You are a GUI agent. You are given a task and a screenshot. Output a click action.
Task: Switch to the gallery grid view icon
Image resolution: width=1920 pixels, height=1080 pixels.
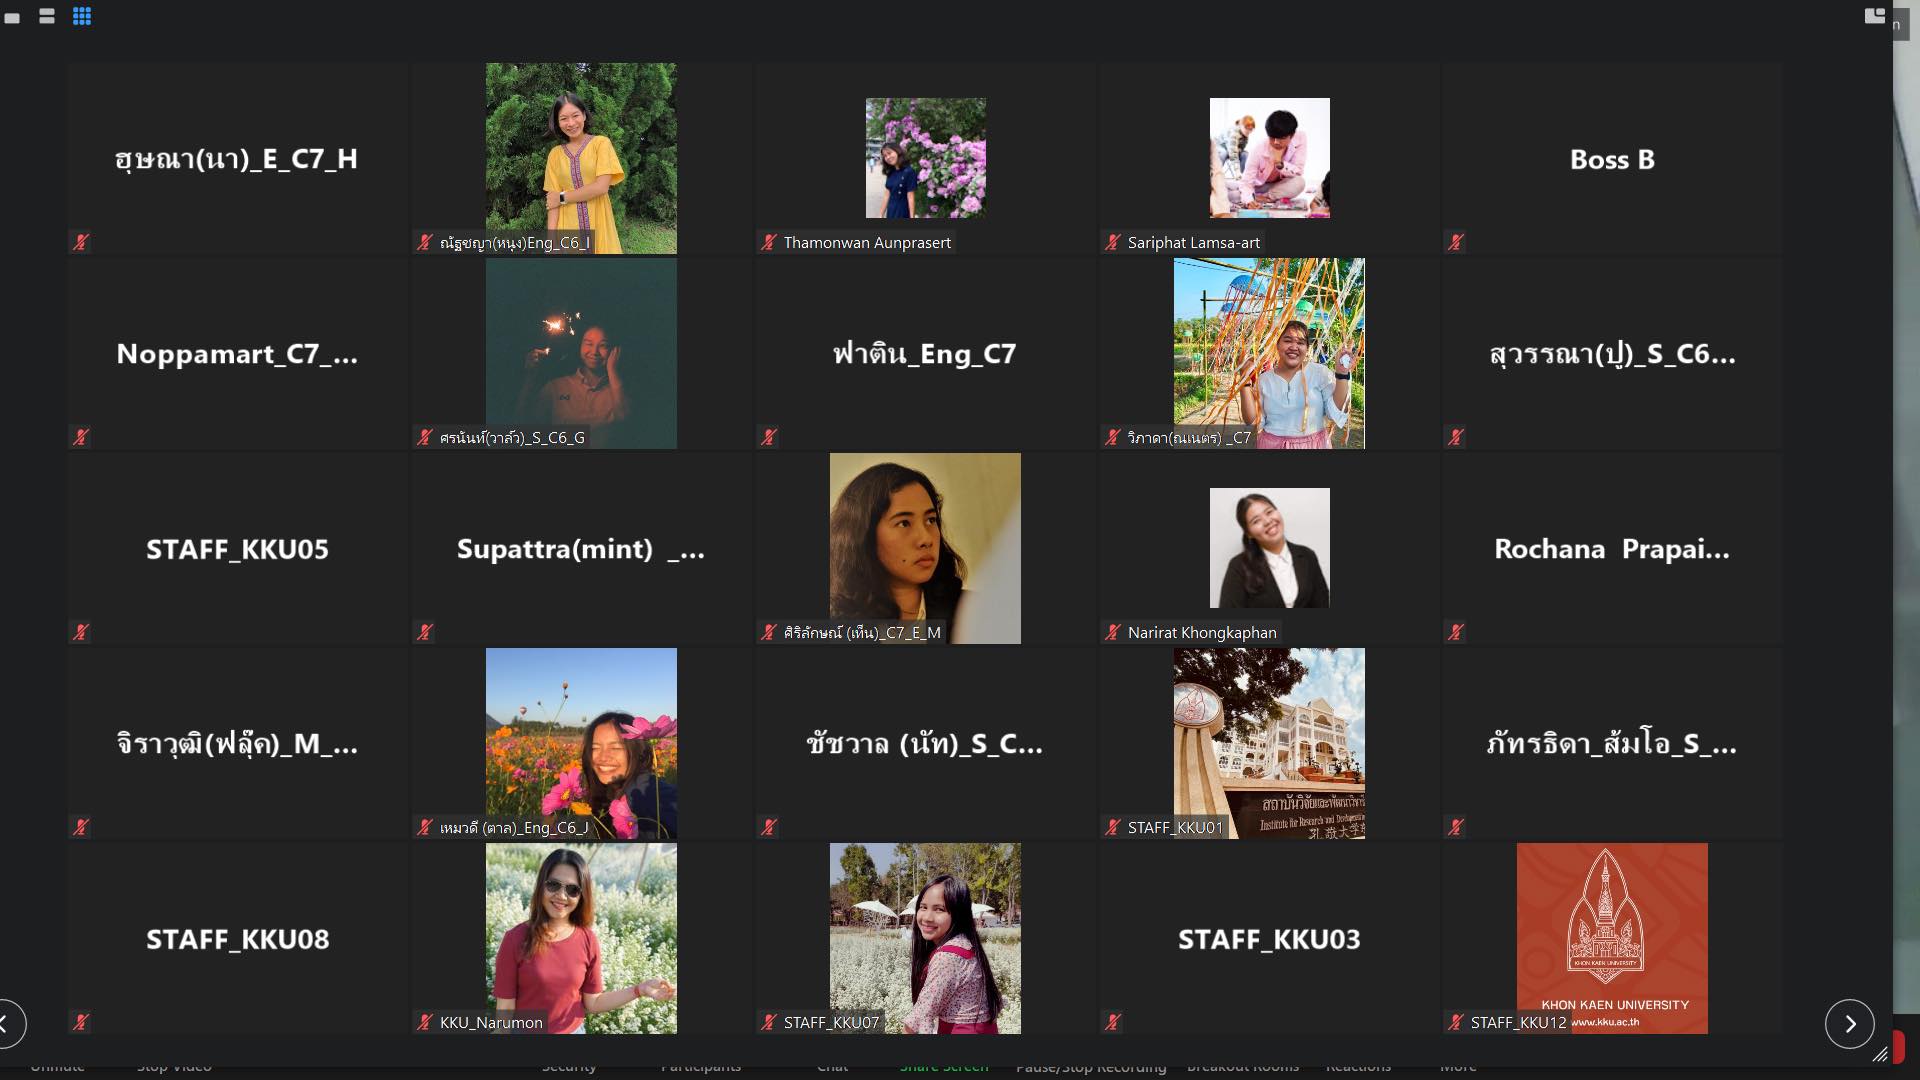point(82,16)
